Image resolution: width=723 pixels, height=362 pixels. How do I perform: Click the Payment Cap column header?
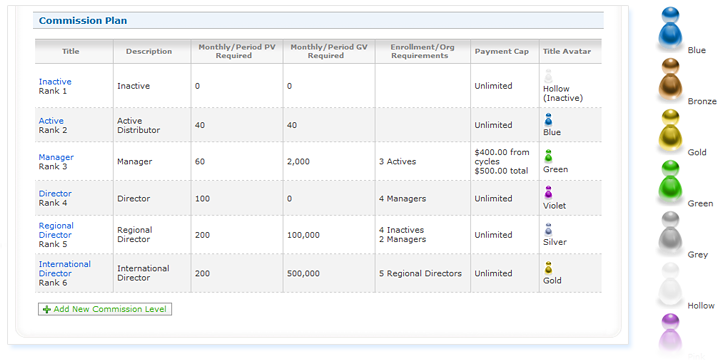502,51
